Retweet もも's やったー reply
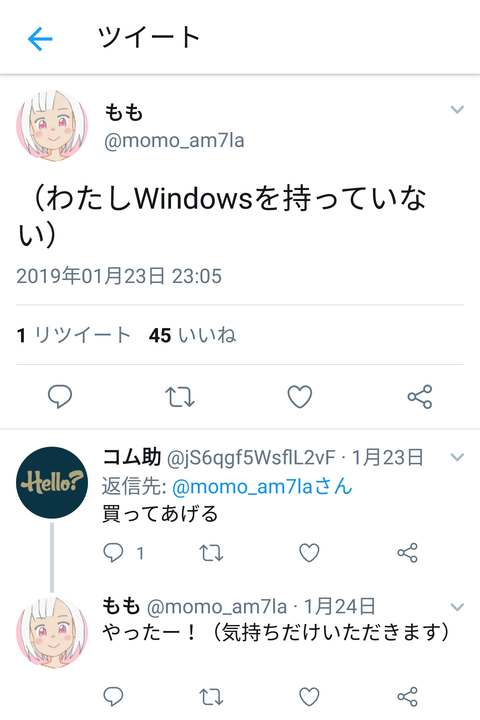480x720 pixels. 211,697
